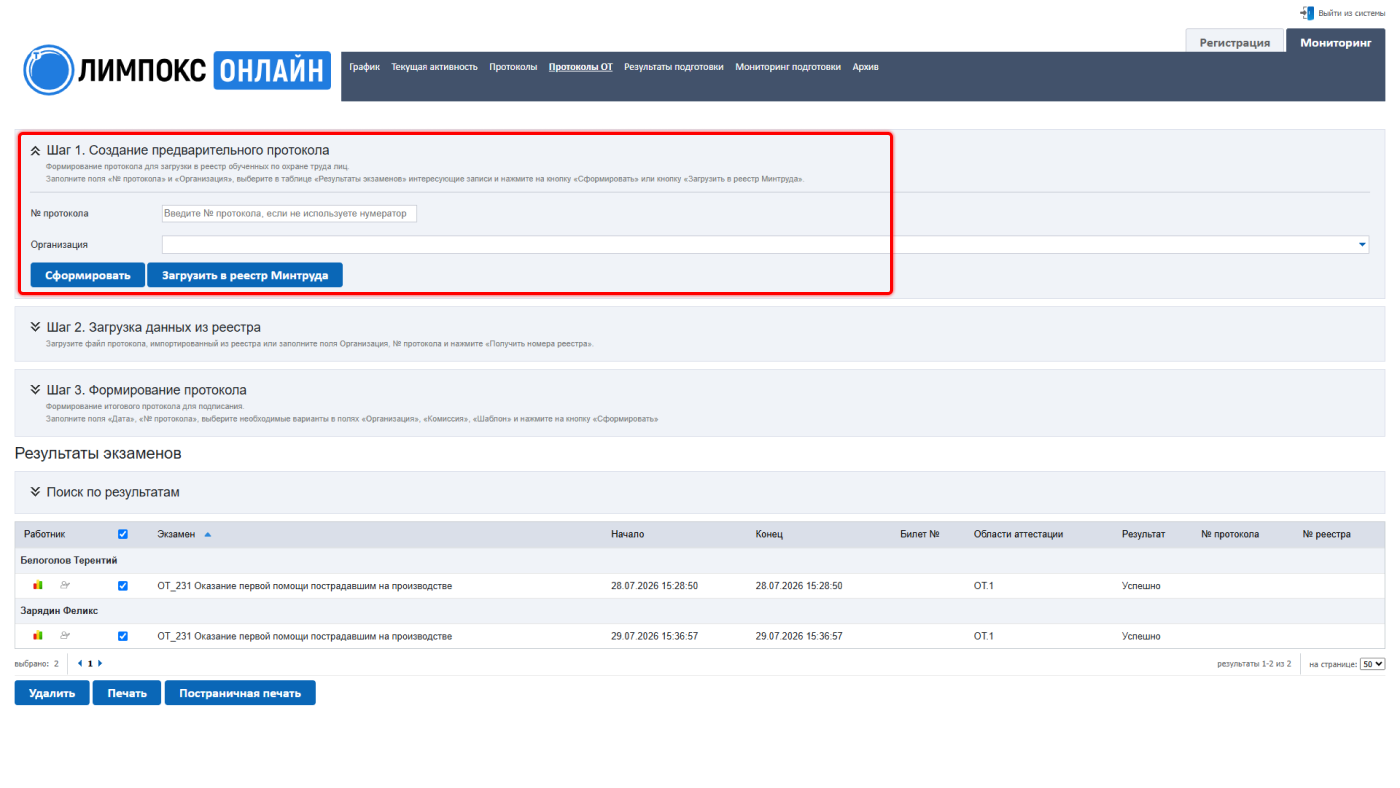Switch to the Регистрация tab
Image resolution: width=1400 pixels, height=788 pixels.
point(1235,42)
